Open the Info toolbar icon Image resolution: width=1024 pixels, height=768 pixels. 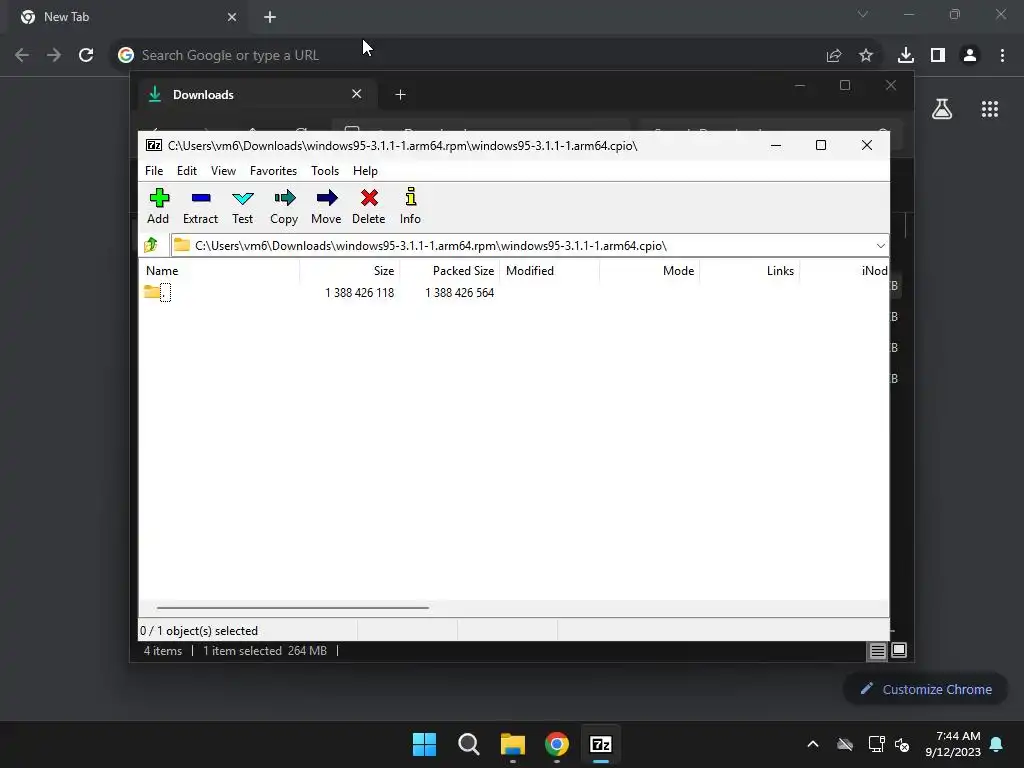click(410, 206)
